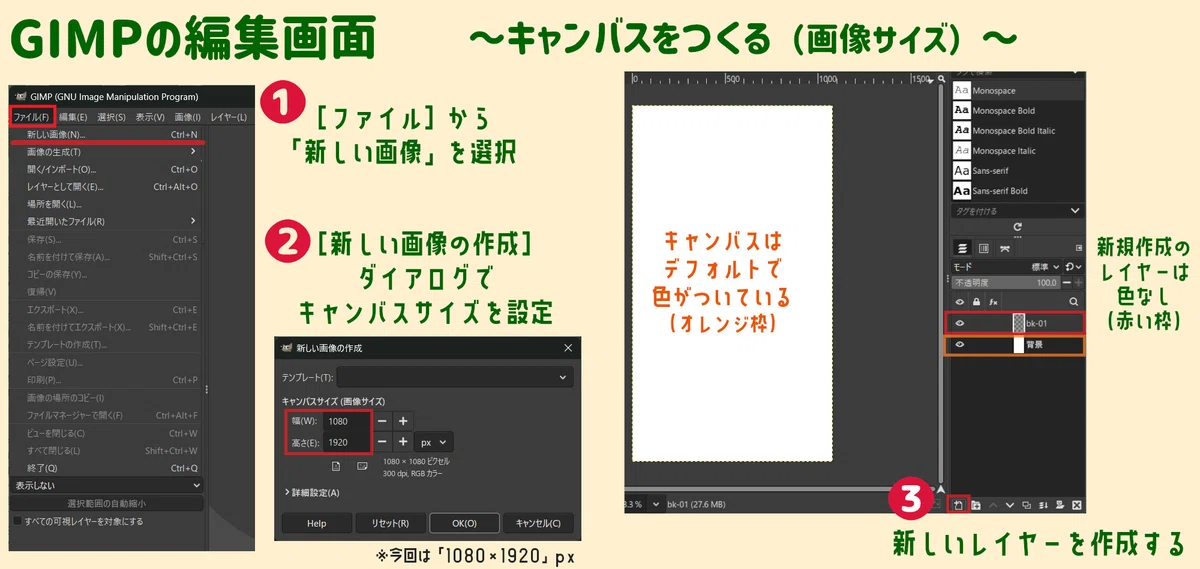Click the 選択範囲の自動縮小 button
This screenshot has width=1200, height=569.
click(107, 503)
